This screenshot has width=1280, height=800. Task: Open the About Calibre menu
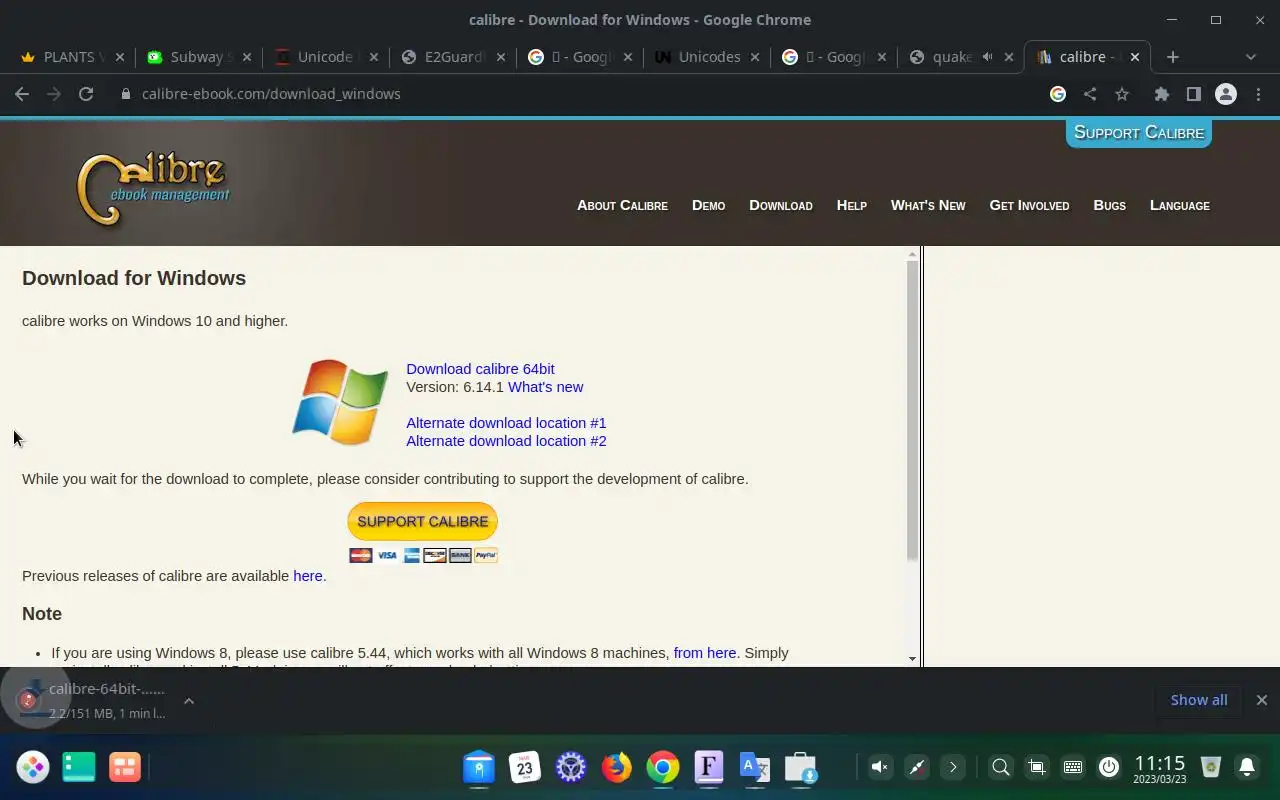click(x=622, y=205)
